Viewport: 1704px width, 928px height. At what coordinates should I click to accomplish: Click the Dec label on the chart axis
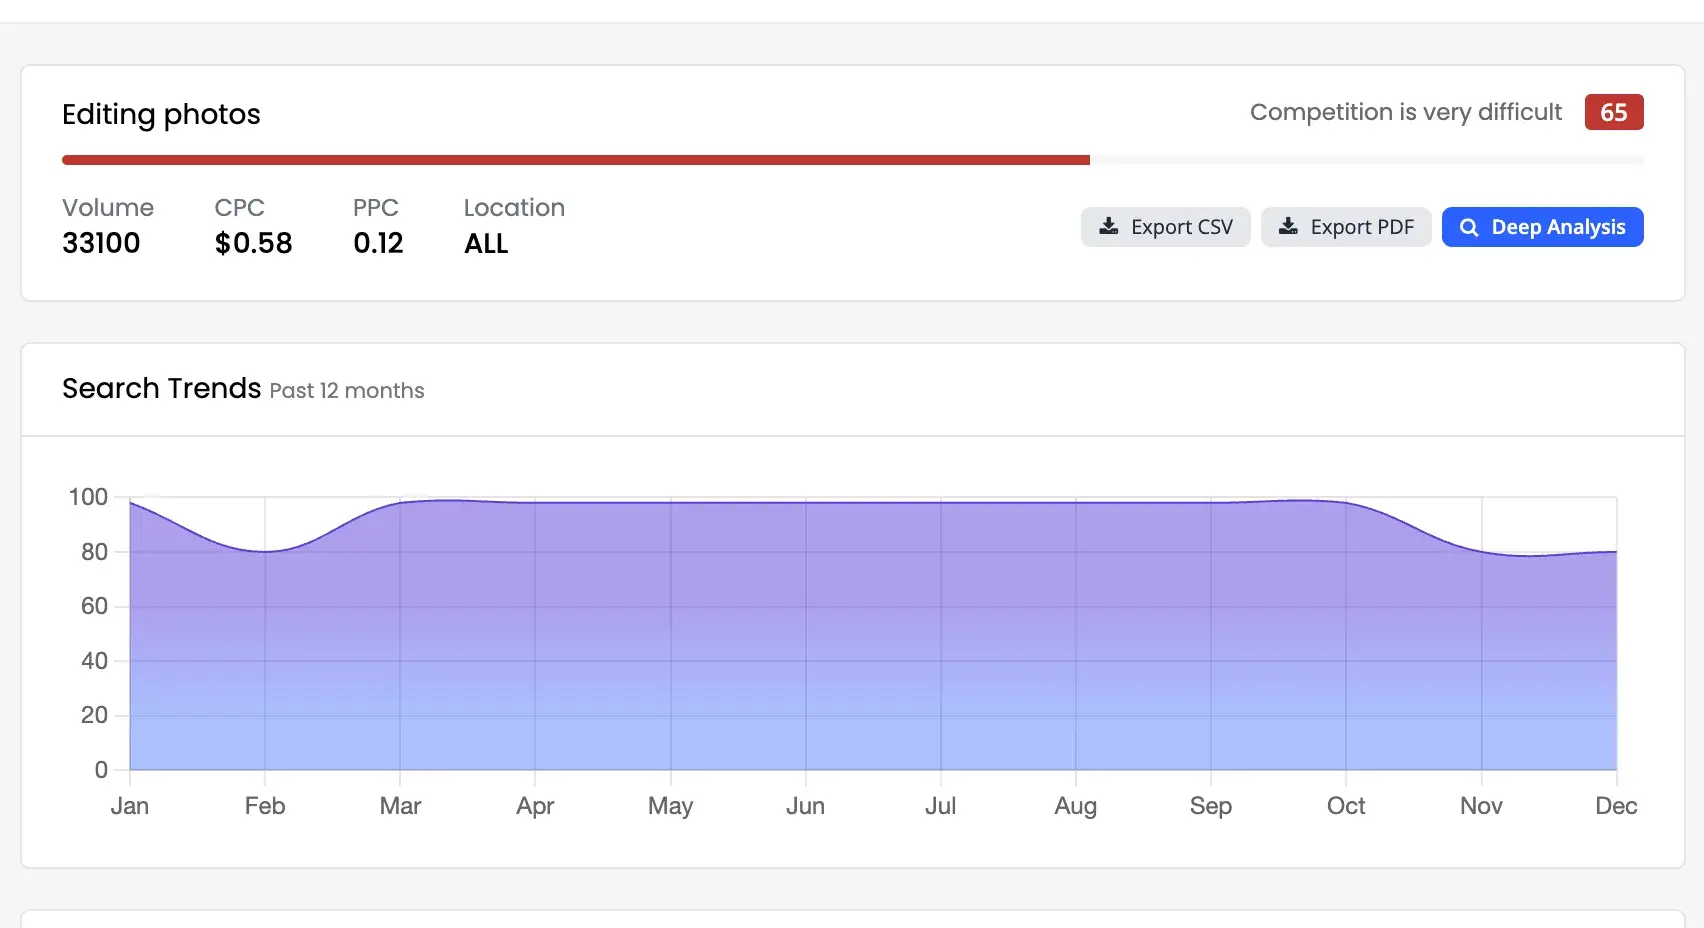(1616, 805)
